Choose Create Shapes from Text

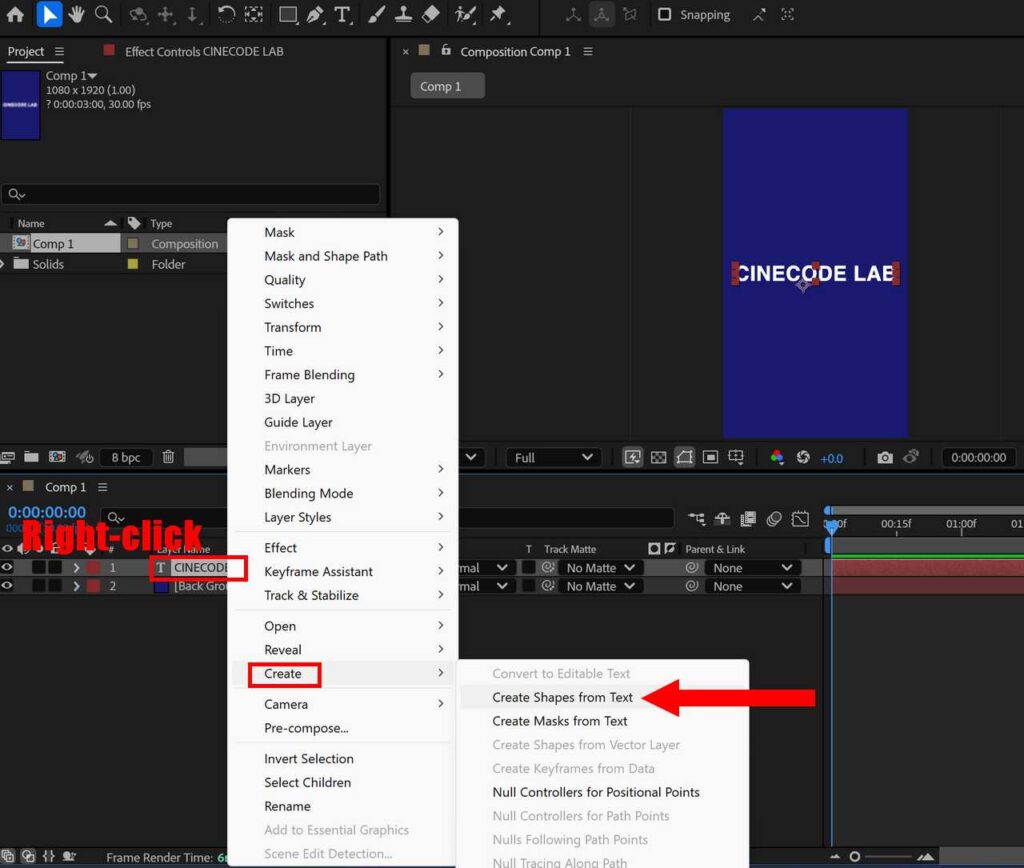pyautogui.click(x=562, y=697)
